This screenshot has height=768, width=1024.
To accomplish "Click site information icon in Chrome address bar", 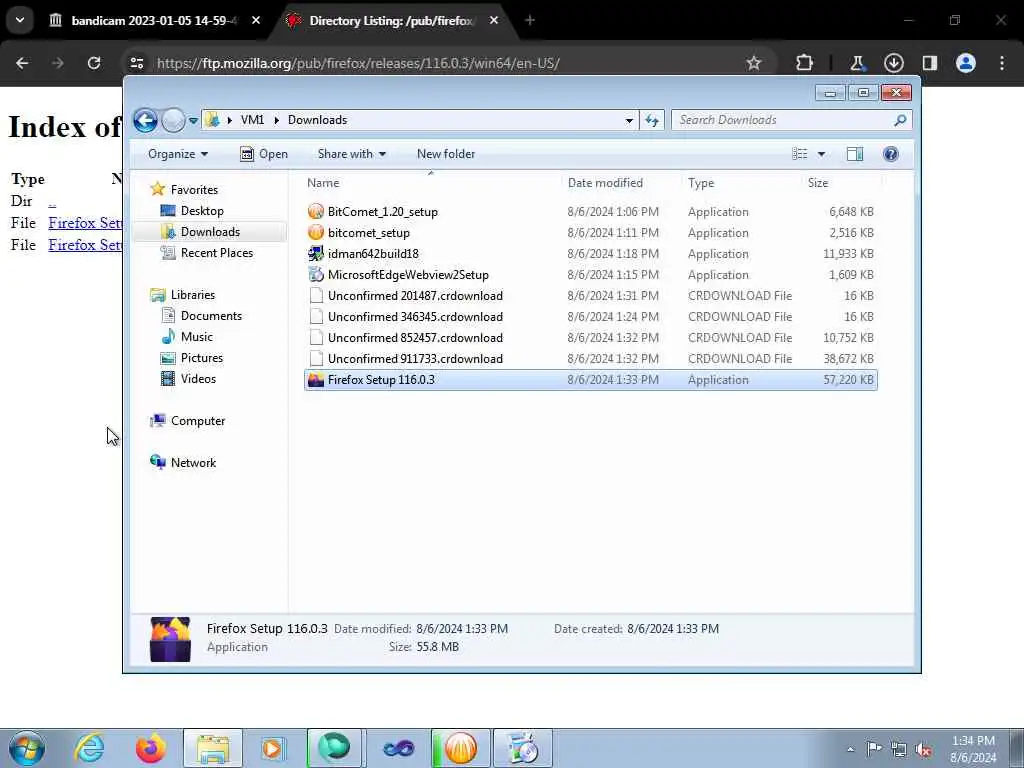I will pos(136,63).
